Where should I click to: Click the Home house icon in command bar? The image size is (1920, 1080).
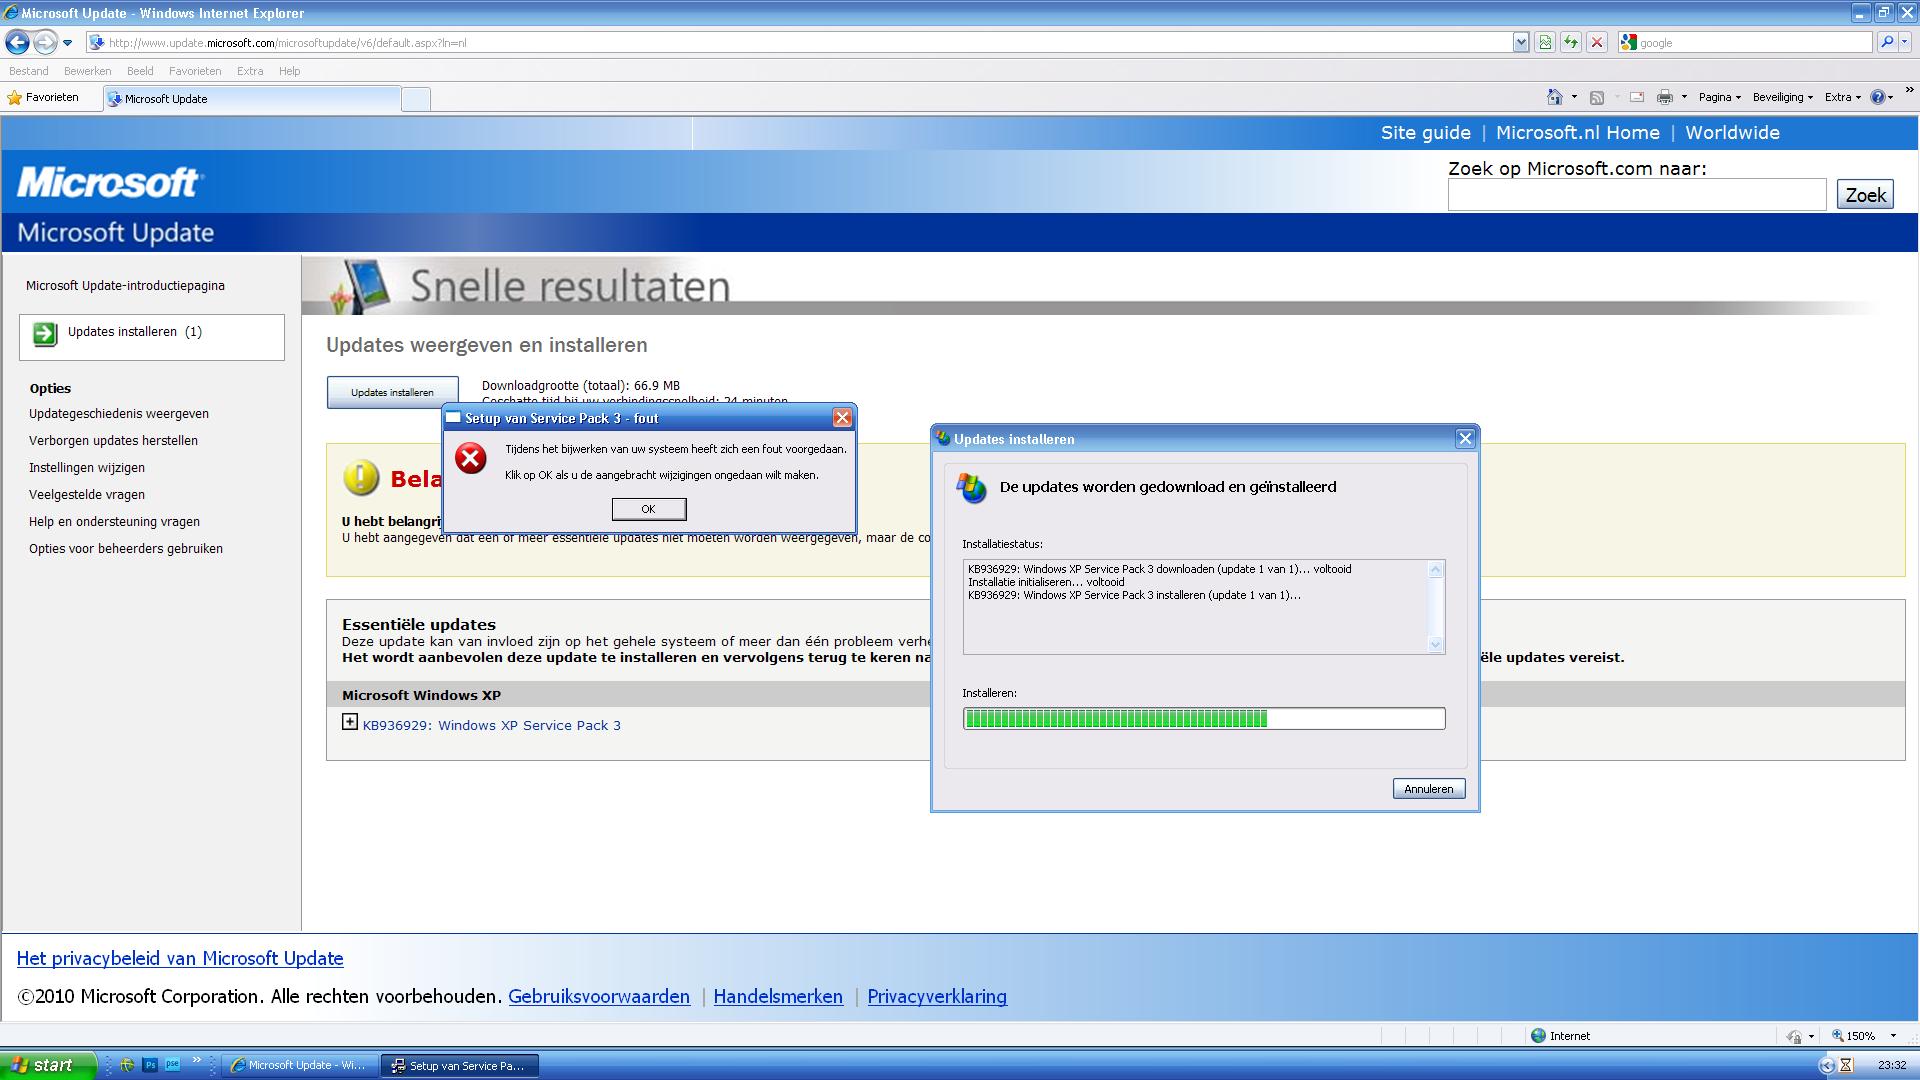pyautogui.click(x=1554, y=97)
